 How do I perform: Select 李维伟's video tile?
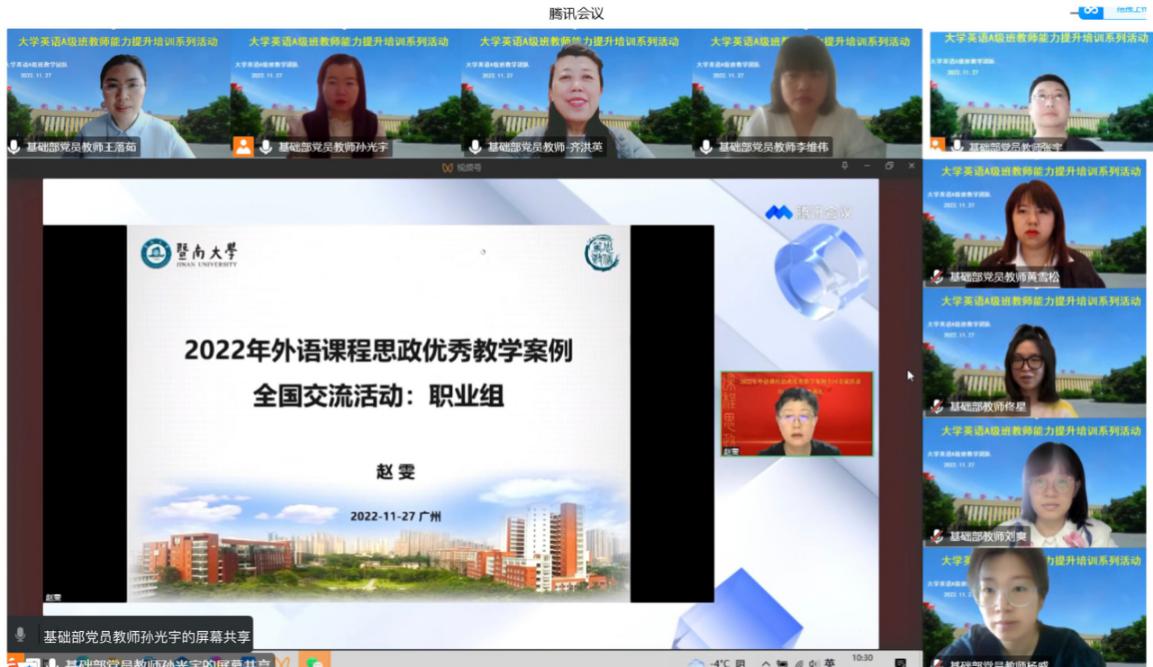[x=807, y=93]
